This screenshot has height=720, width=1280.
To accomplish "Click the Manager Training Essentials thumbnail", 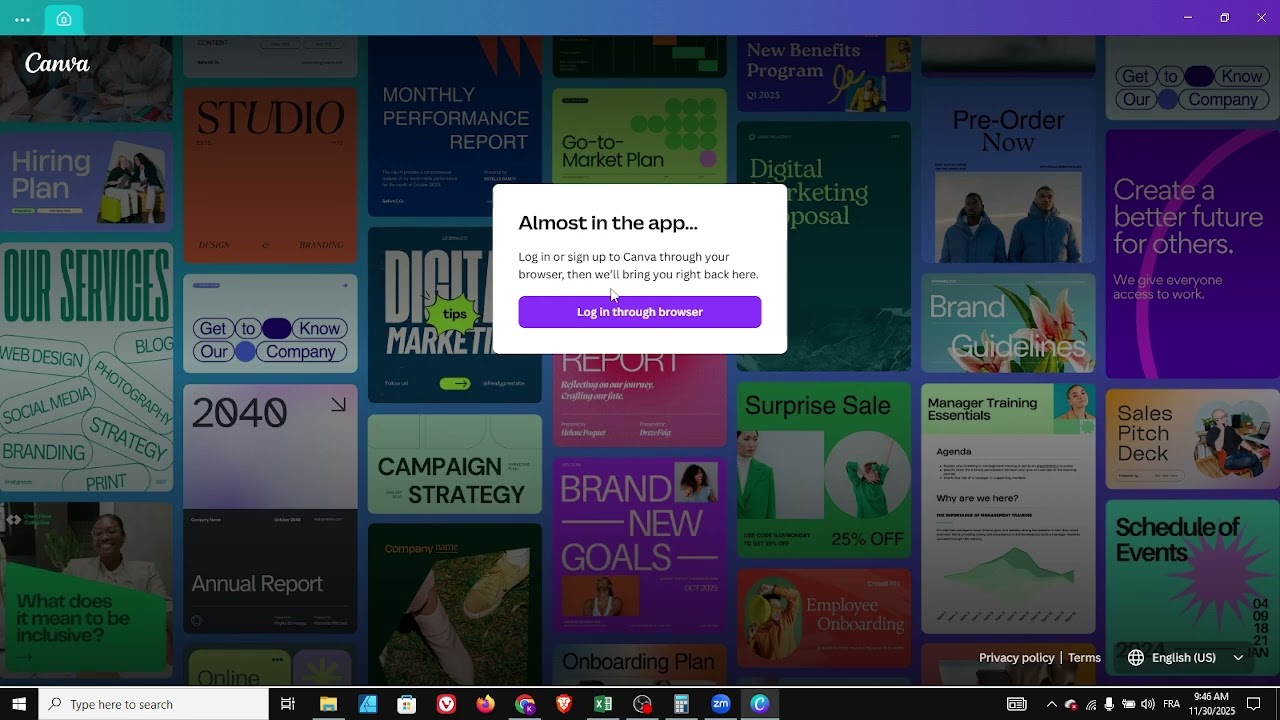I will click(1008, 508).
